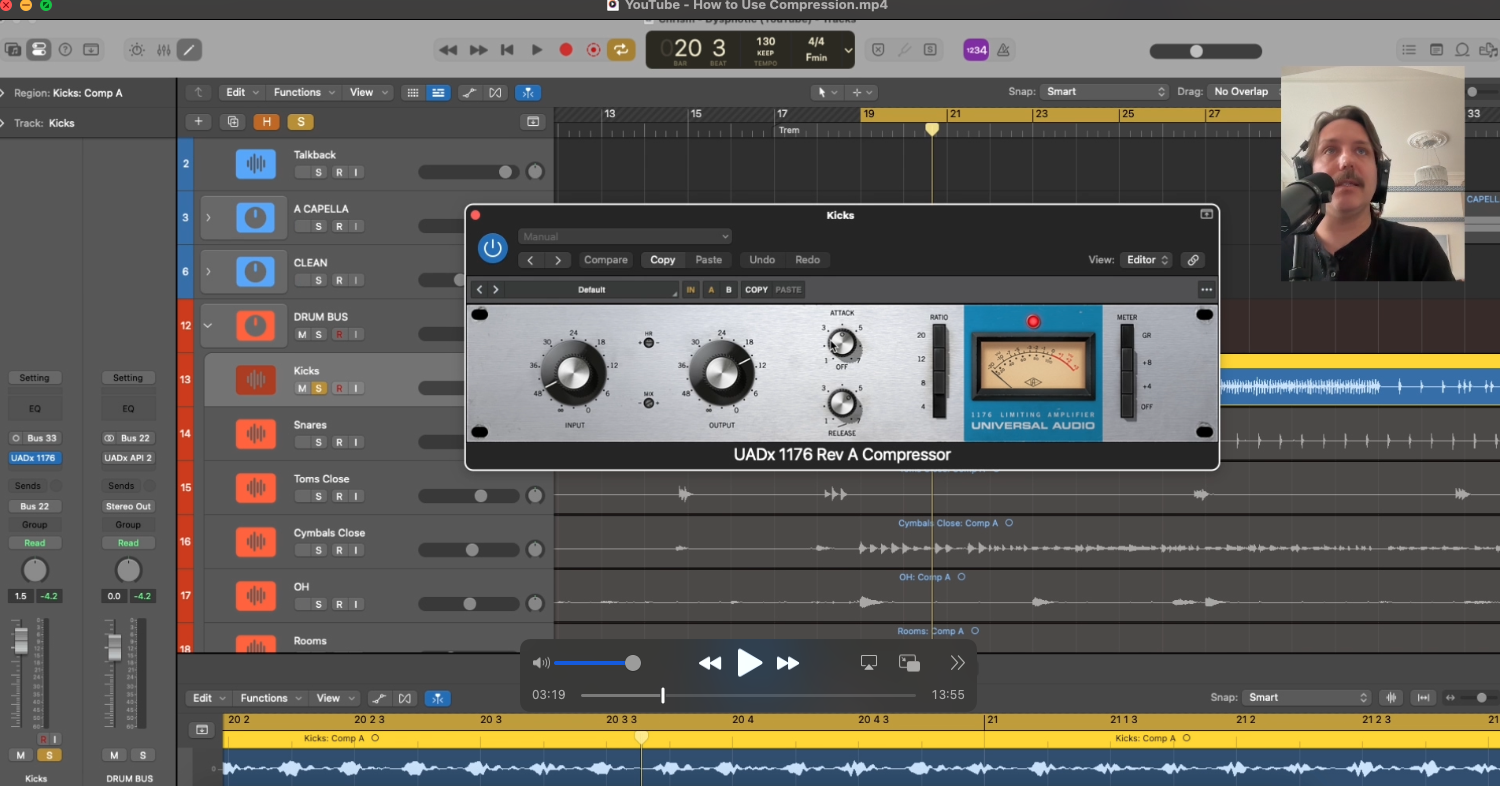Click the master volume slider in control bar
The width and height of the screenshot is (1500, 786).
tap(1205, 51)
